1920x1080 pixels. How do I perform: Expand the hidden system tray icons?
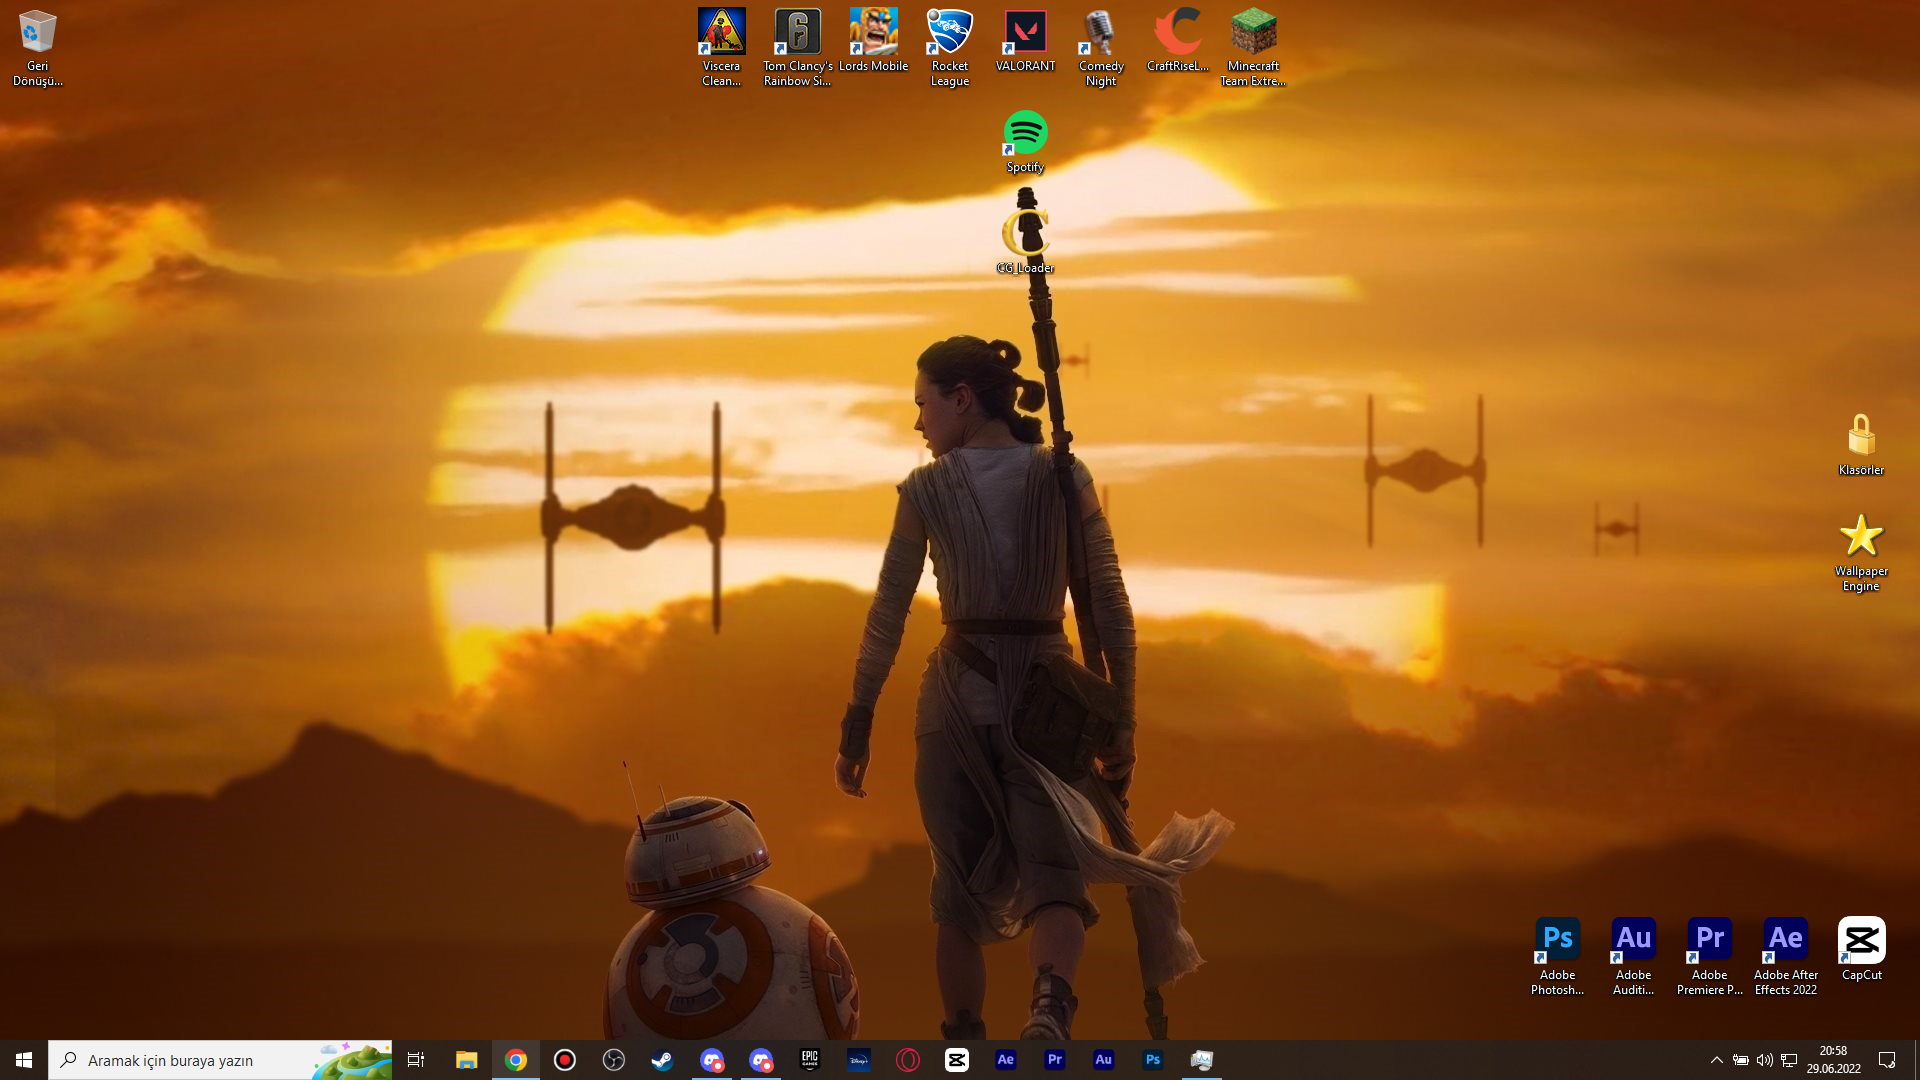click(1716, 1060)
